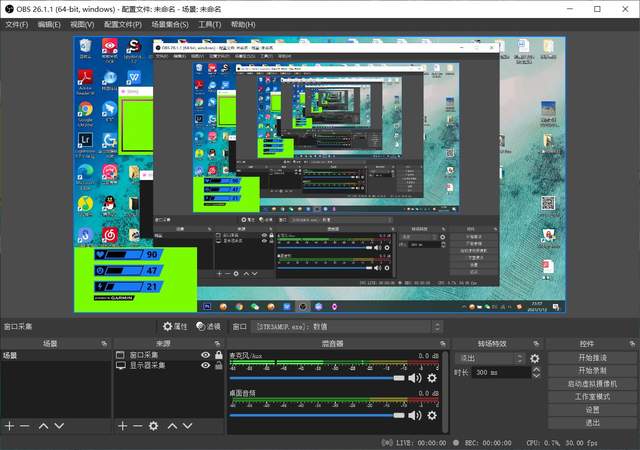Open Desktop Audio settings gear

click(x=432, y=415)
